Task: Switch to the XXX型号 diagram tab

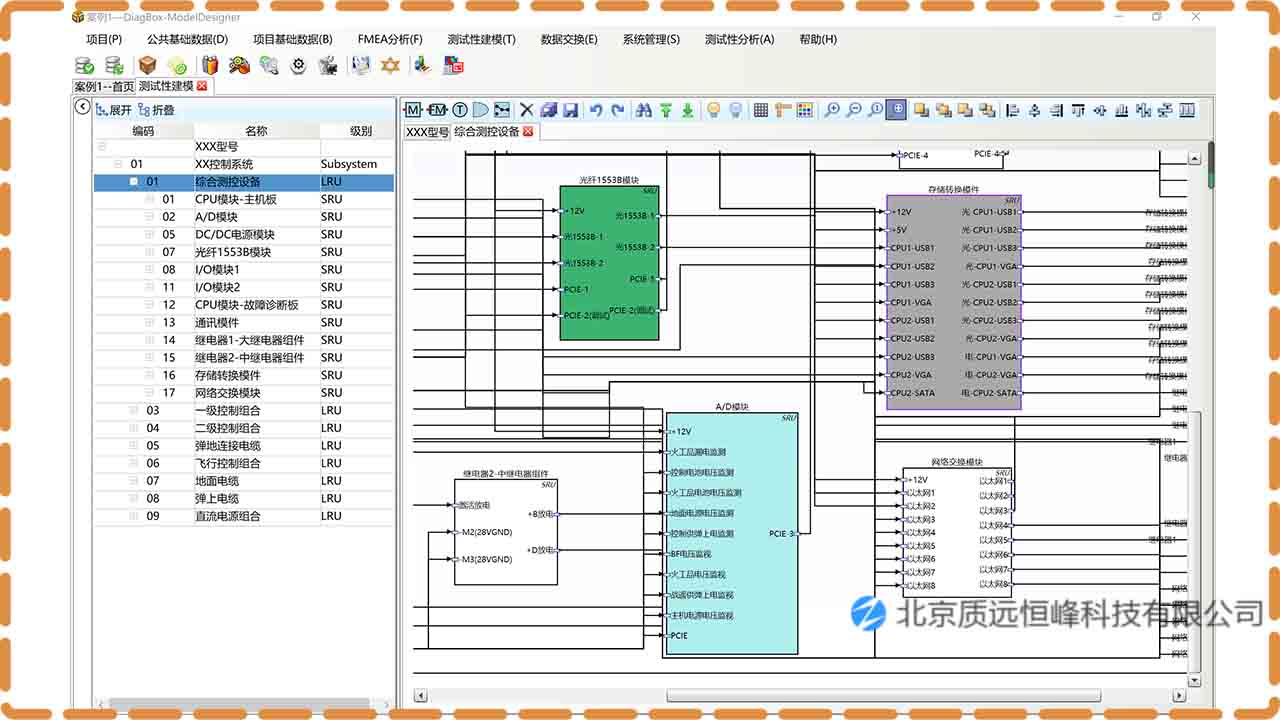Action: click(427, 132)
